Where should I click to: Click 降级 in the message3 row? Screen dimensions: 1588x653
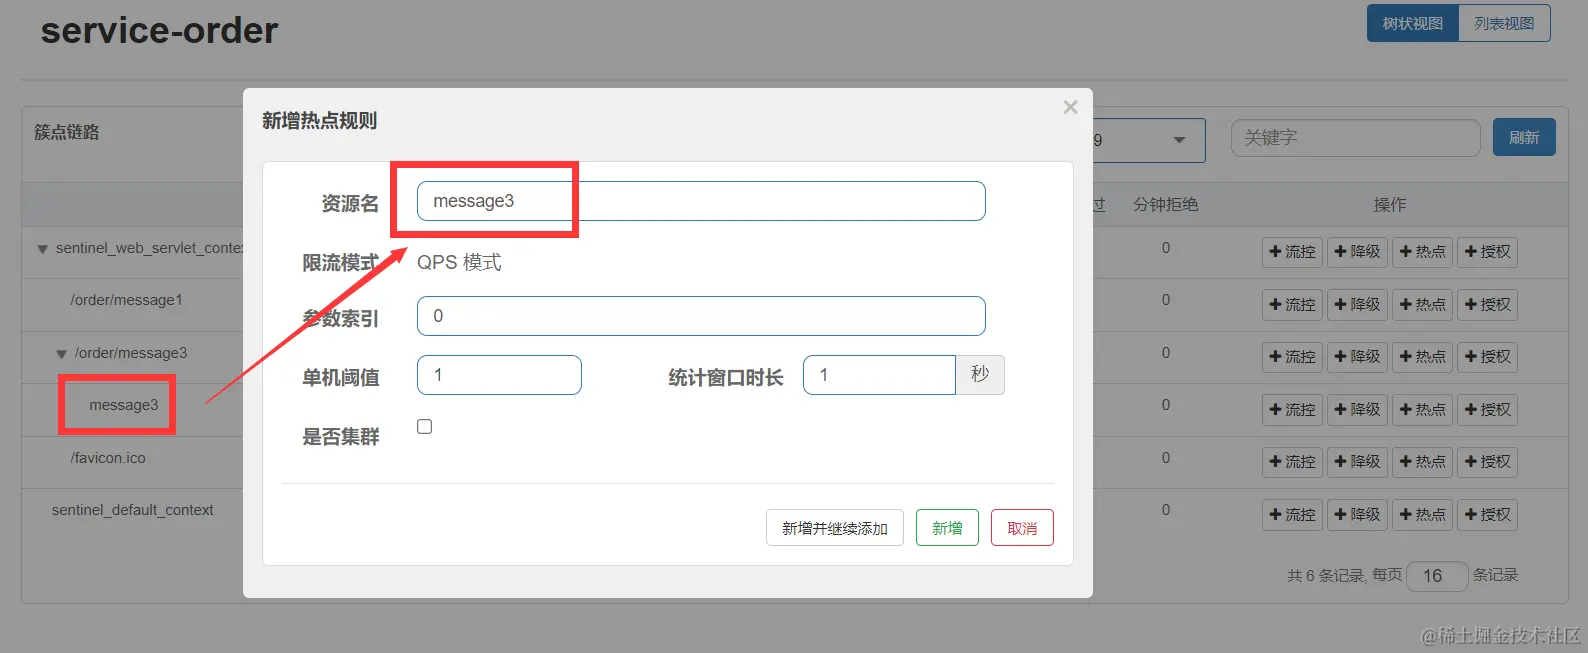(1357, 410)
